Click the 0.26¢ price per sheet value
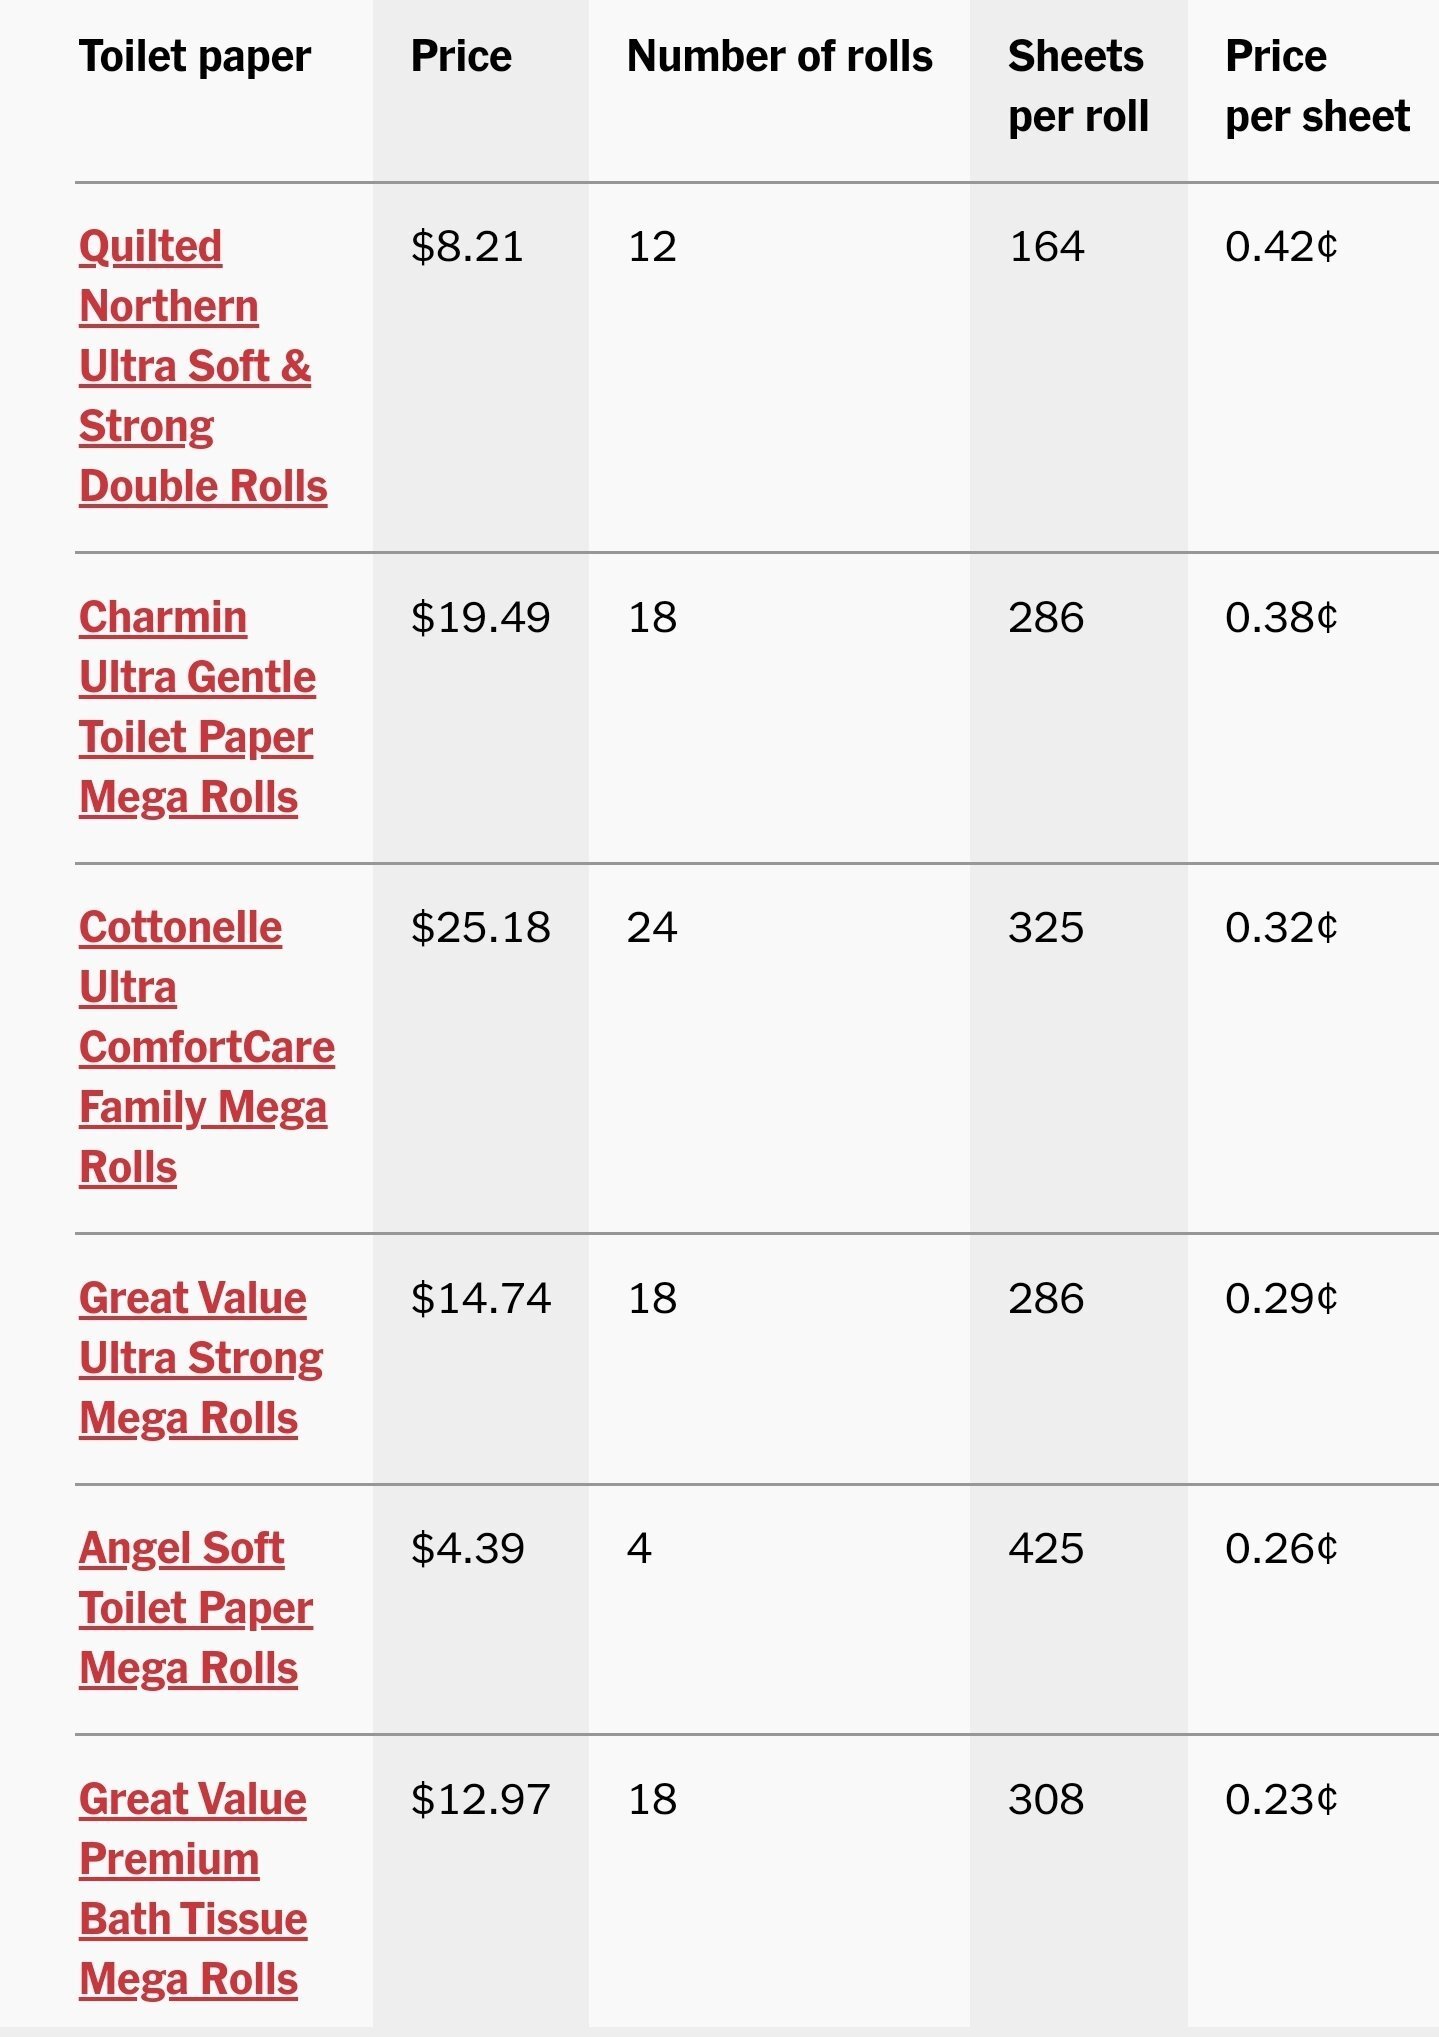 [x=1281, y=1549]
